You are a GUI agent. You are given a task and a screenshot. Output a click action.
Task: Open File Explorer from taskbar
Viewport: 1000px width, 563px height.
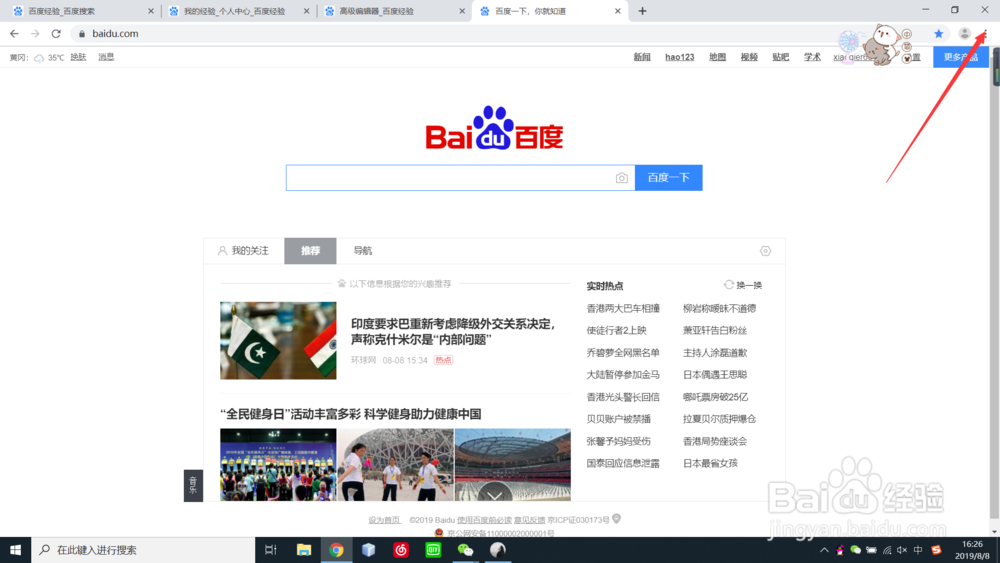pos(304,550)
